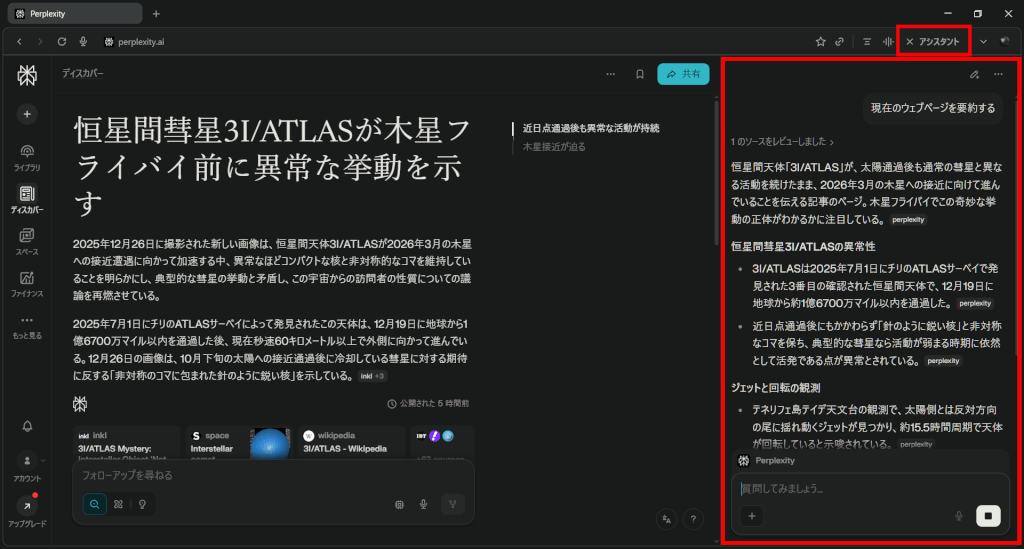Stop the assistant response generation
The height and width of the screenshot is (549, 1024).
(988, 515)
